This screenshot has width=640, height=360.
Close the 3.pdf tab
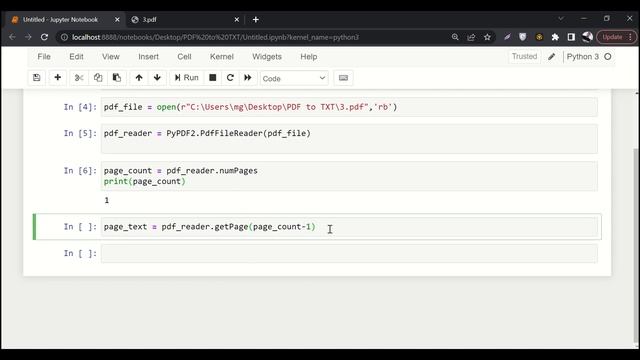click(236, 20)
